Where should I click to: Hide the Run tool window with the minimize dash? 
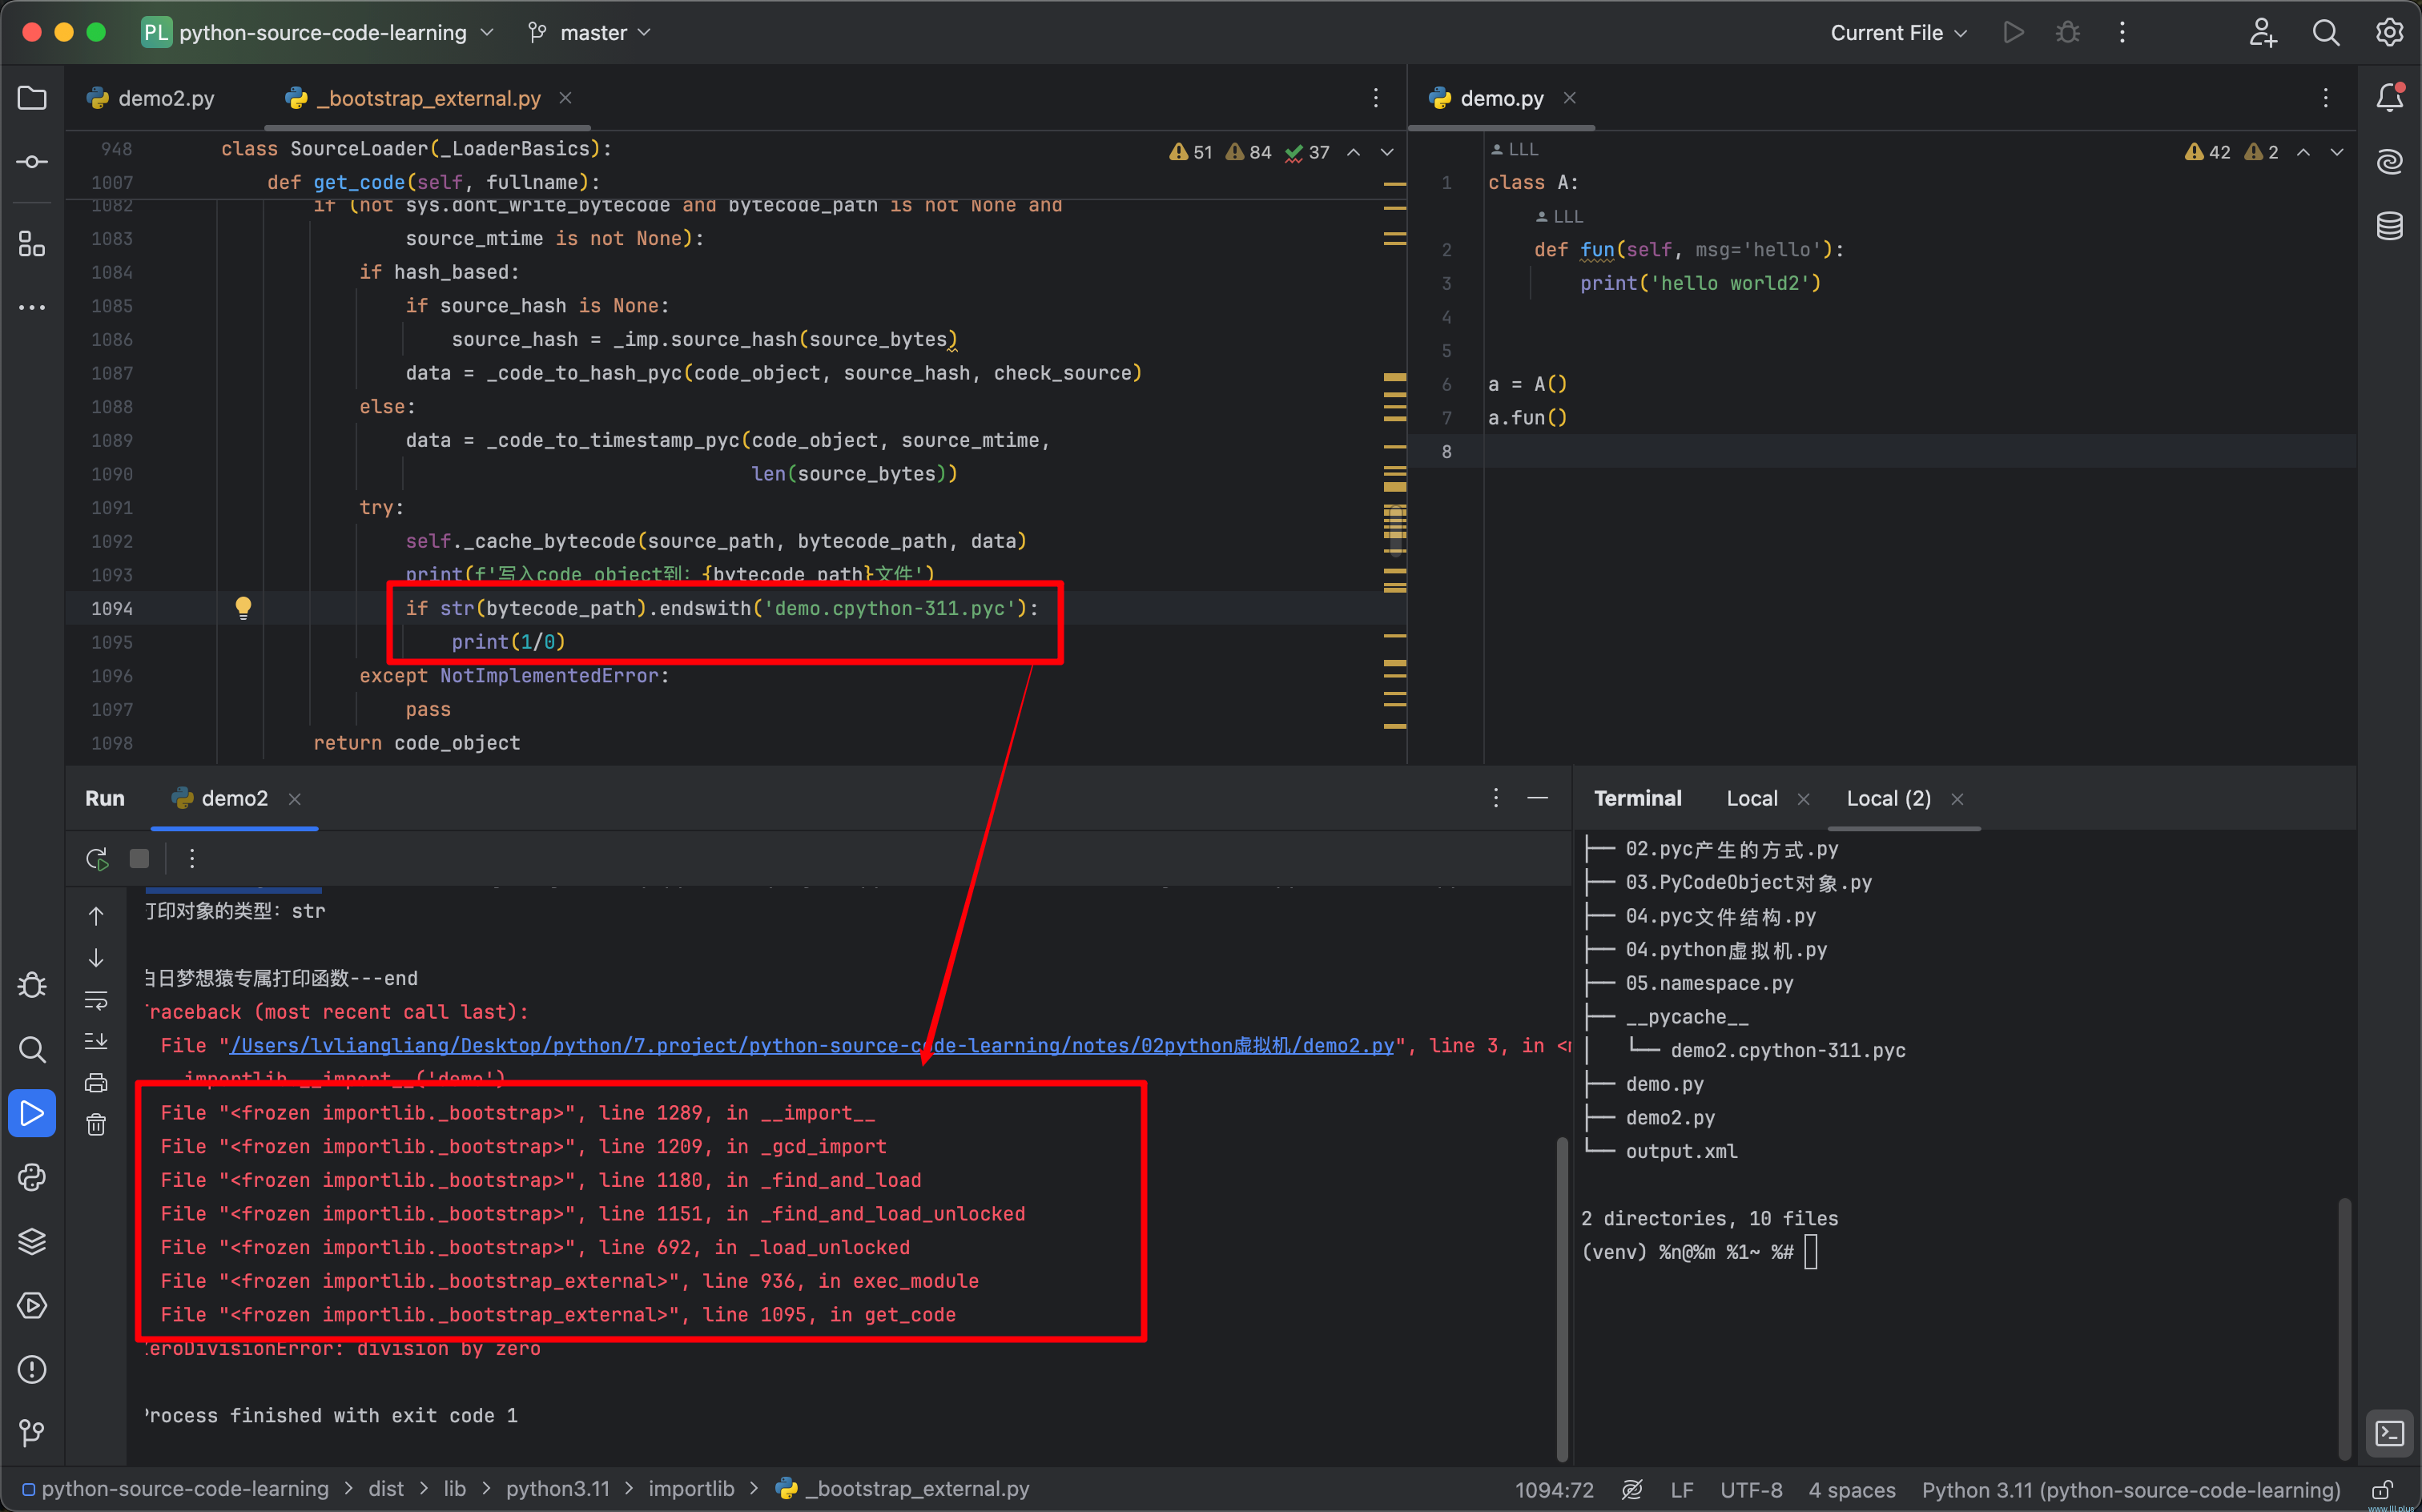click(1538, 798)
